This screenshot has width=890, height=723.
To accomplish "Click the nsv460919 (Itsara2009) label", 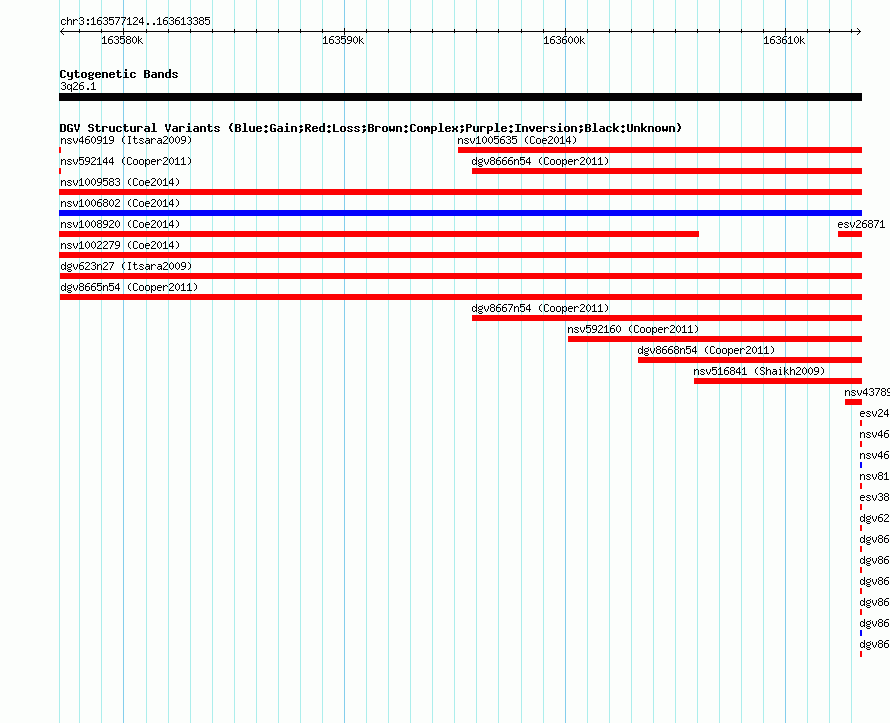I will tap(126, 140).
